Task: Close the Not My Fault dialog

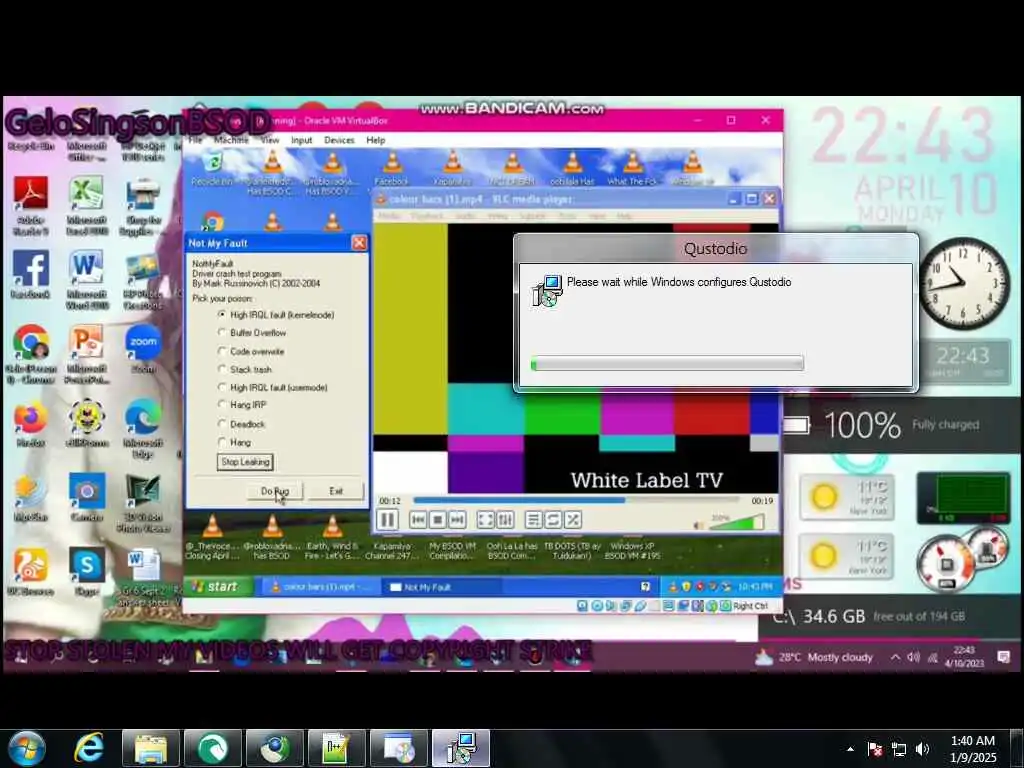Action: (x=359, y=243)
